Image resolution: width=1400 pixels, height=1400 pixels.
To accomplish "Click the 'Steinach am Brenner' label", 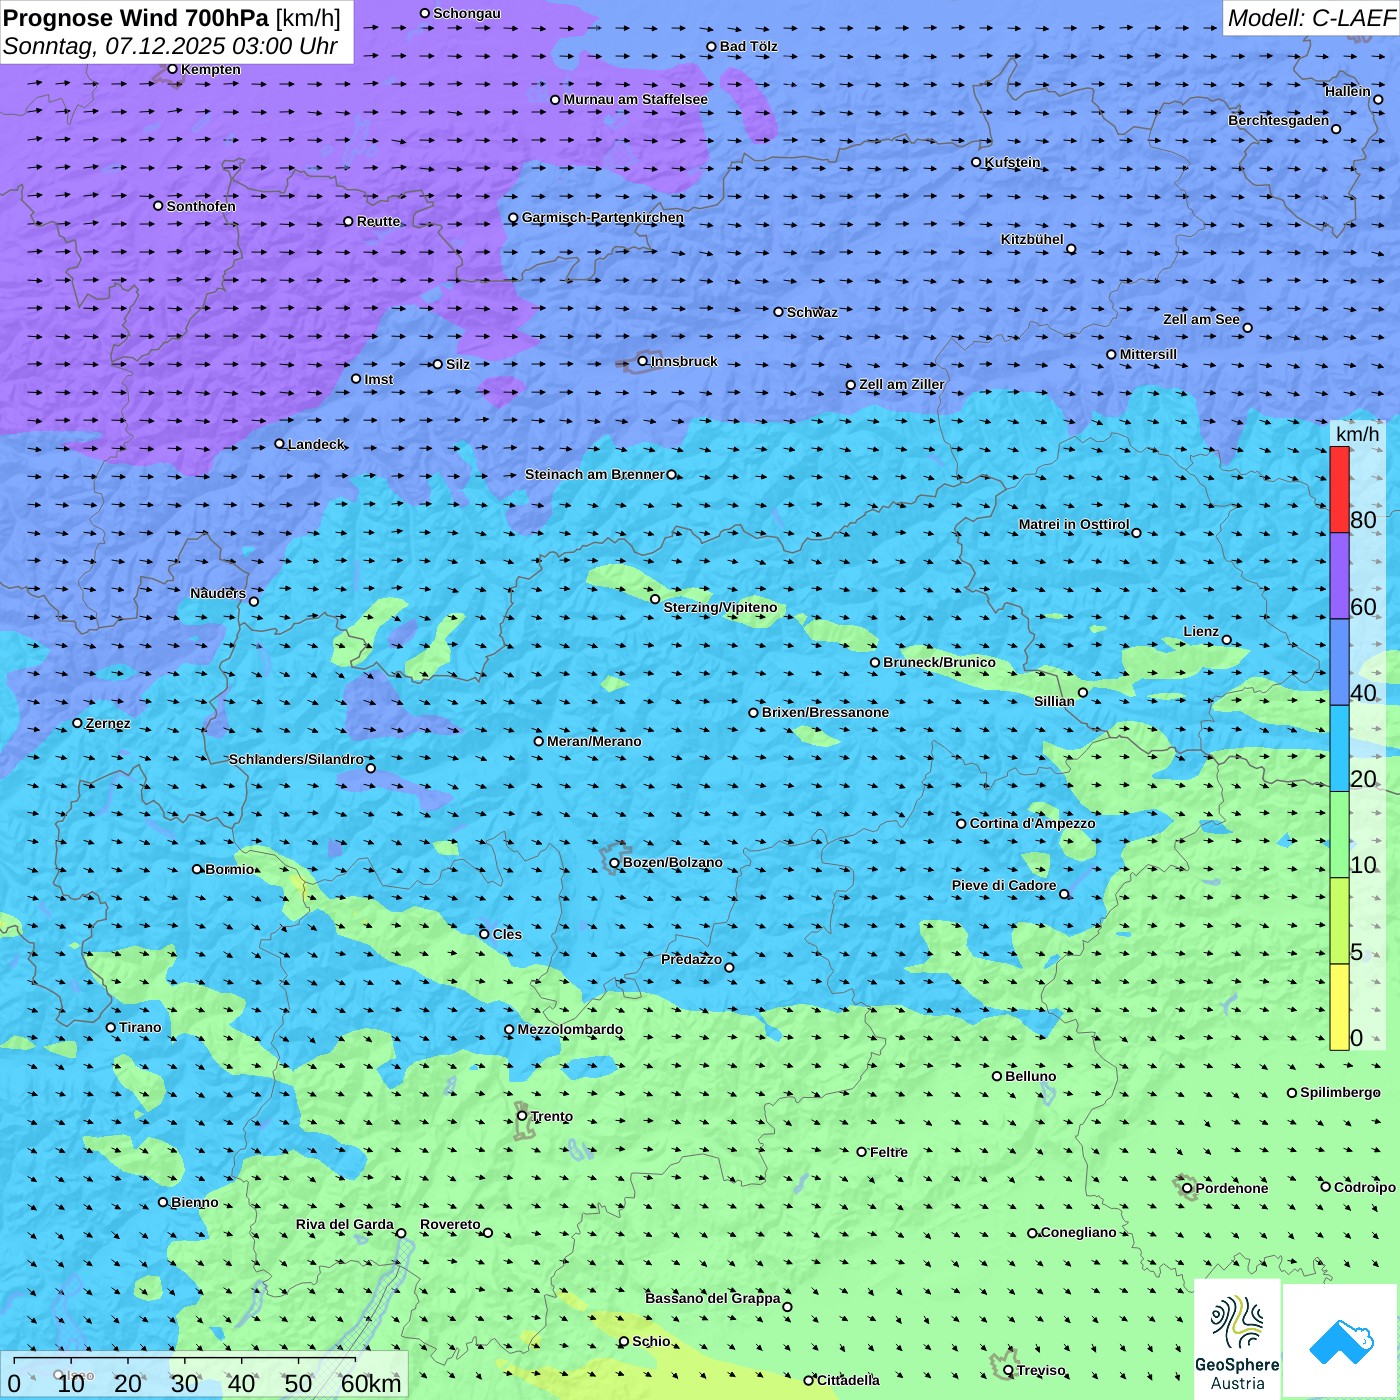I will tap(594, 474).
